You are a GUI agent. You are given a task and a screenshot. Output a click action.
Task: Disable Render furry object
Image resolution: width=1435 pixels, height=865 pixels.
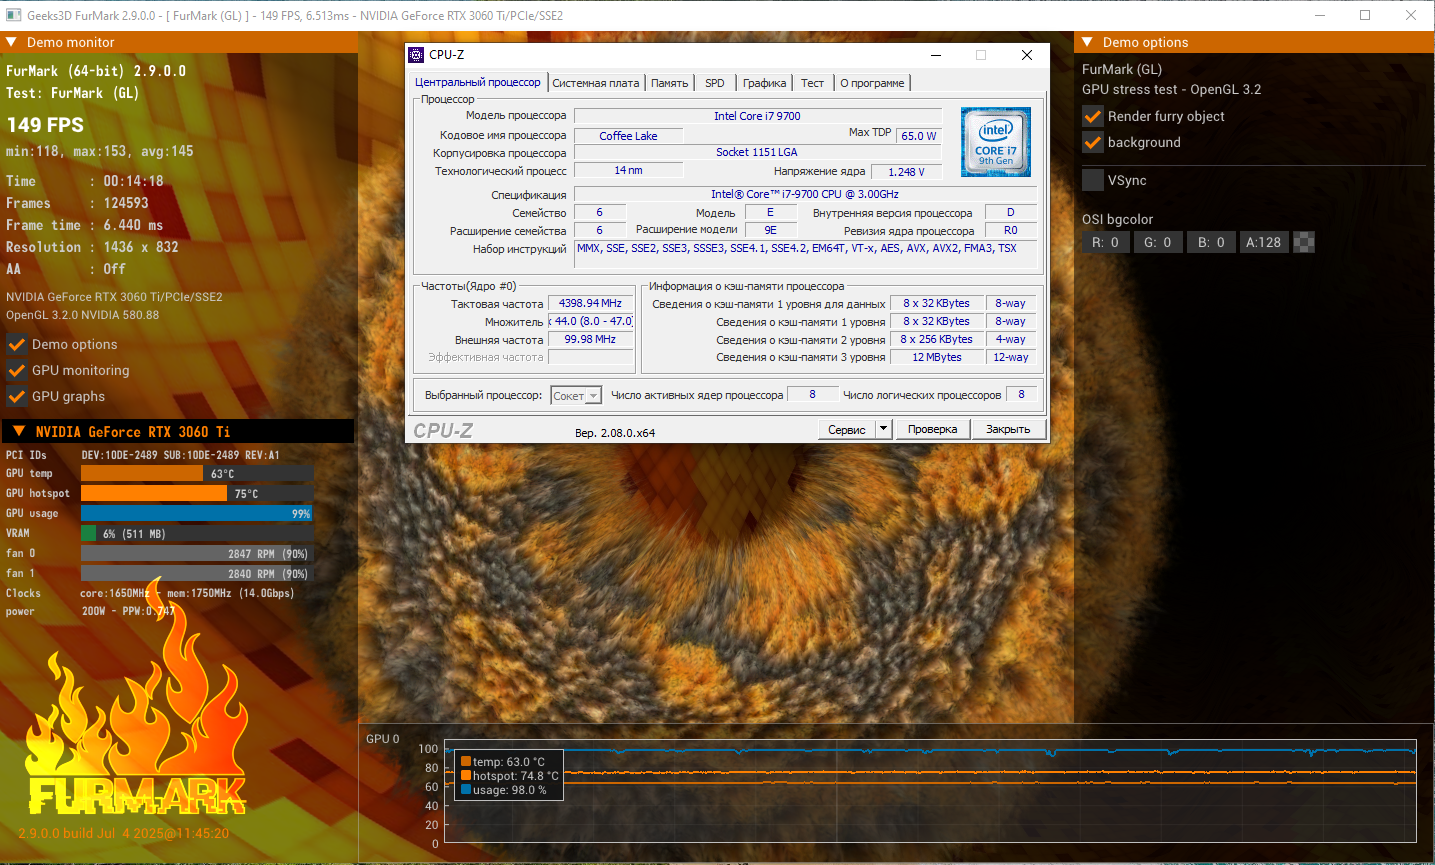point(1093,116)
